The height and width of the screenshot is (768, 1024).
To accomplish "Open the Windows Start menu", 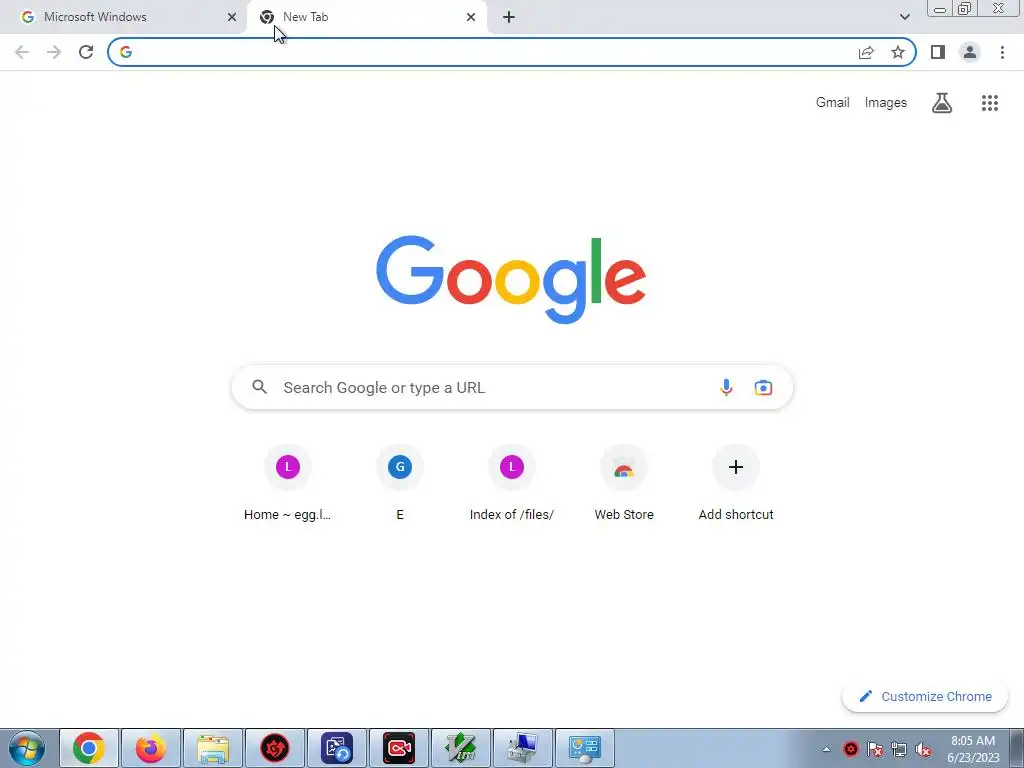I will [x=27, y=748].
